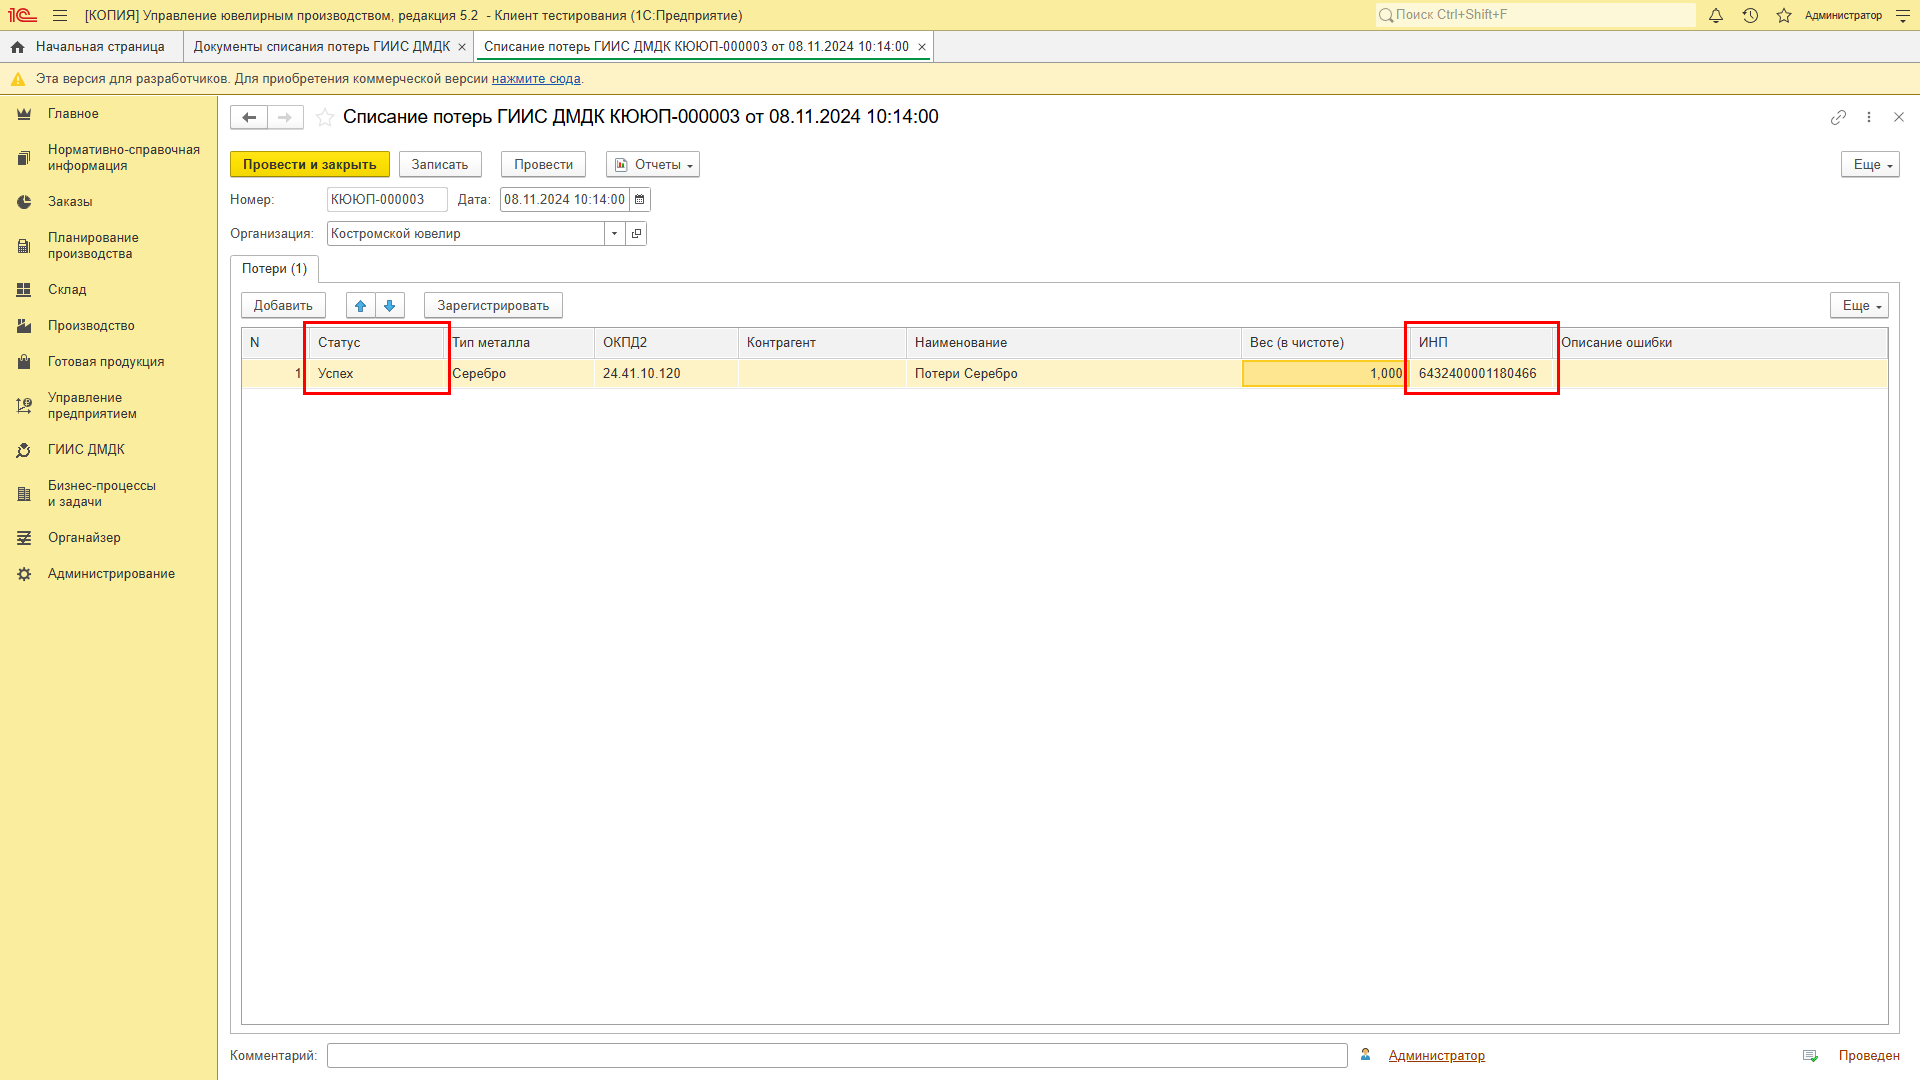Open Администратор responsible link

[1436, 1056]
